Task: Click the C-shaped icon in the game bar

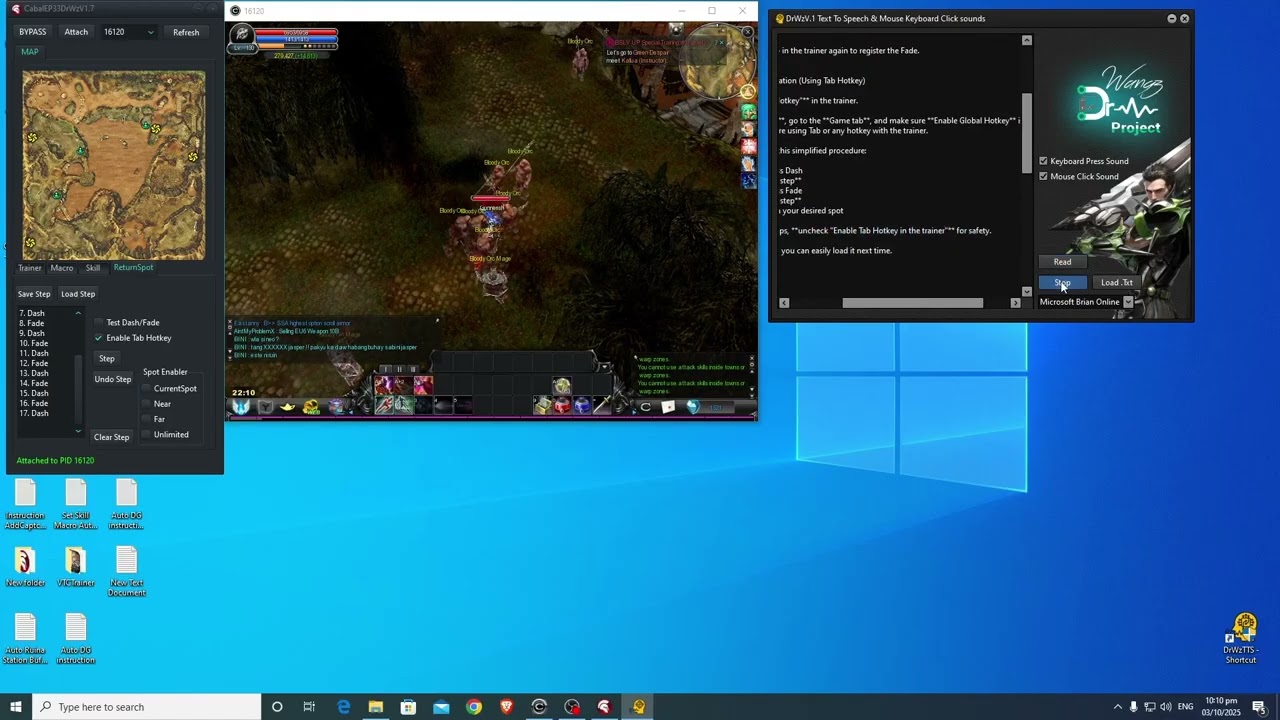Action: [x=646, y=407]
